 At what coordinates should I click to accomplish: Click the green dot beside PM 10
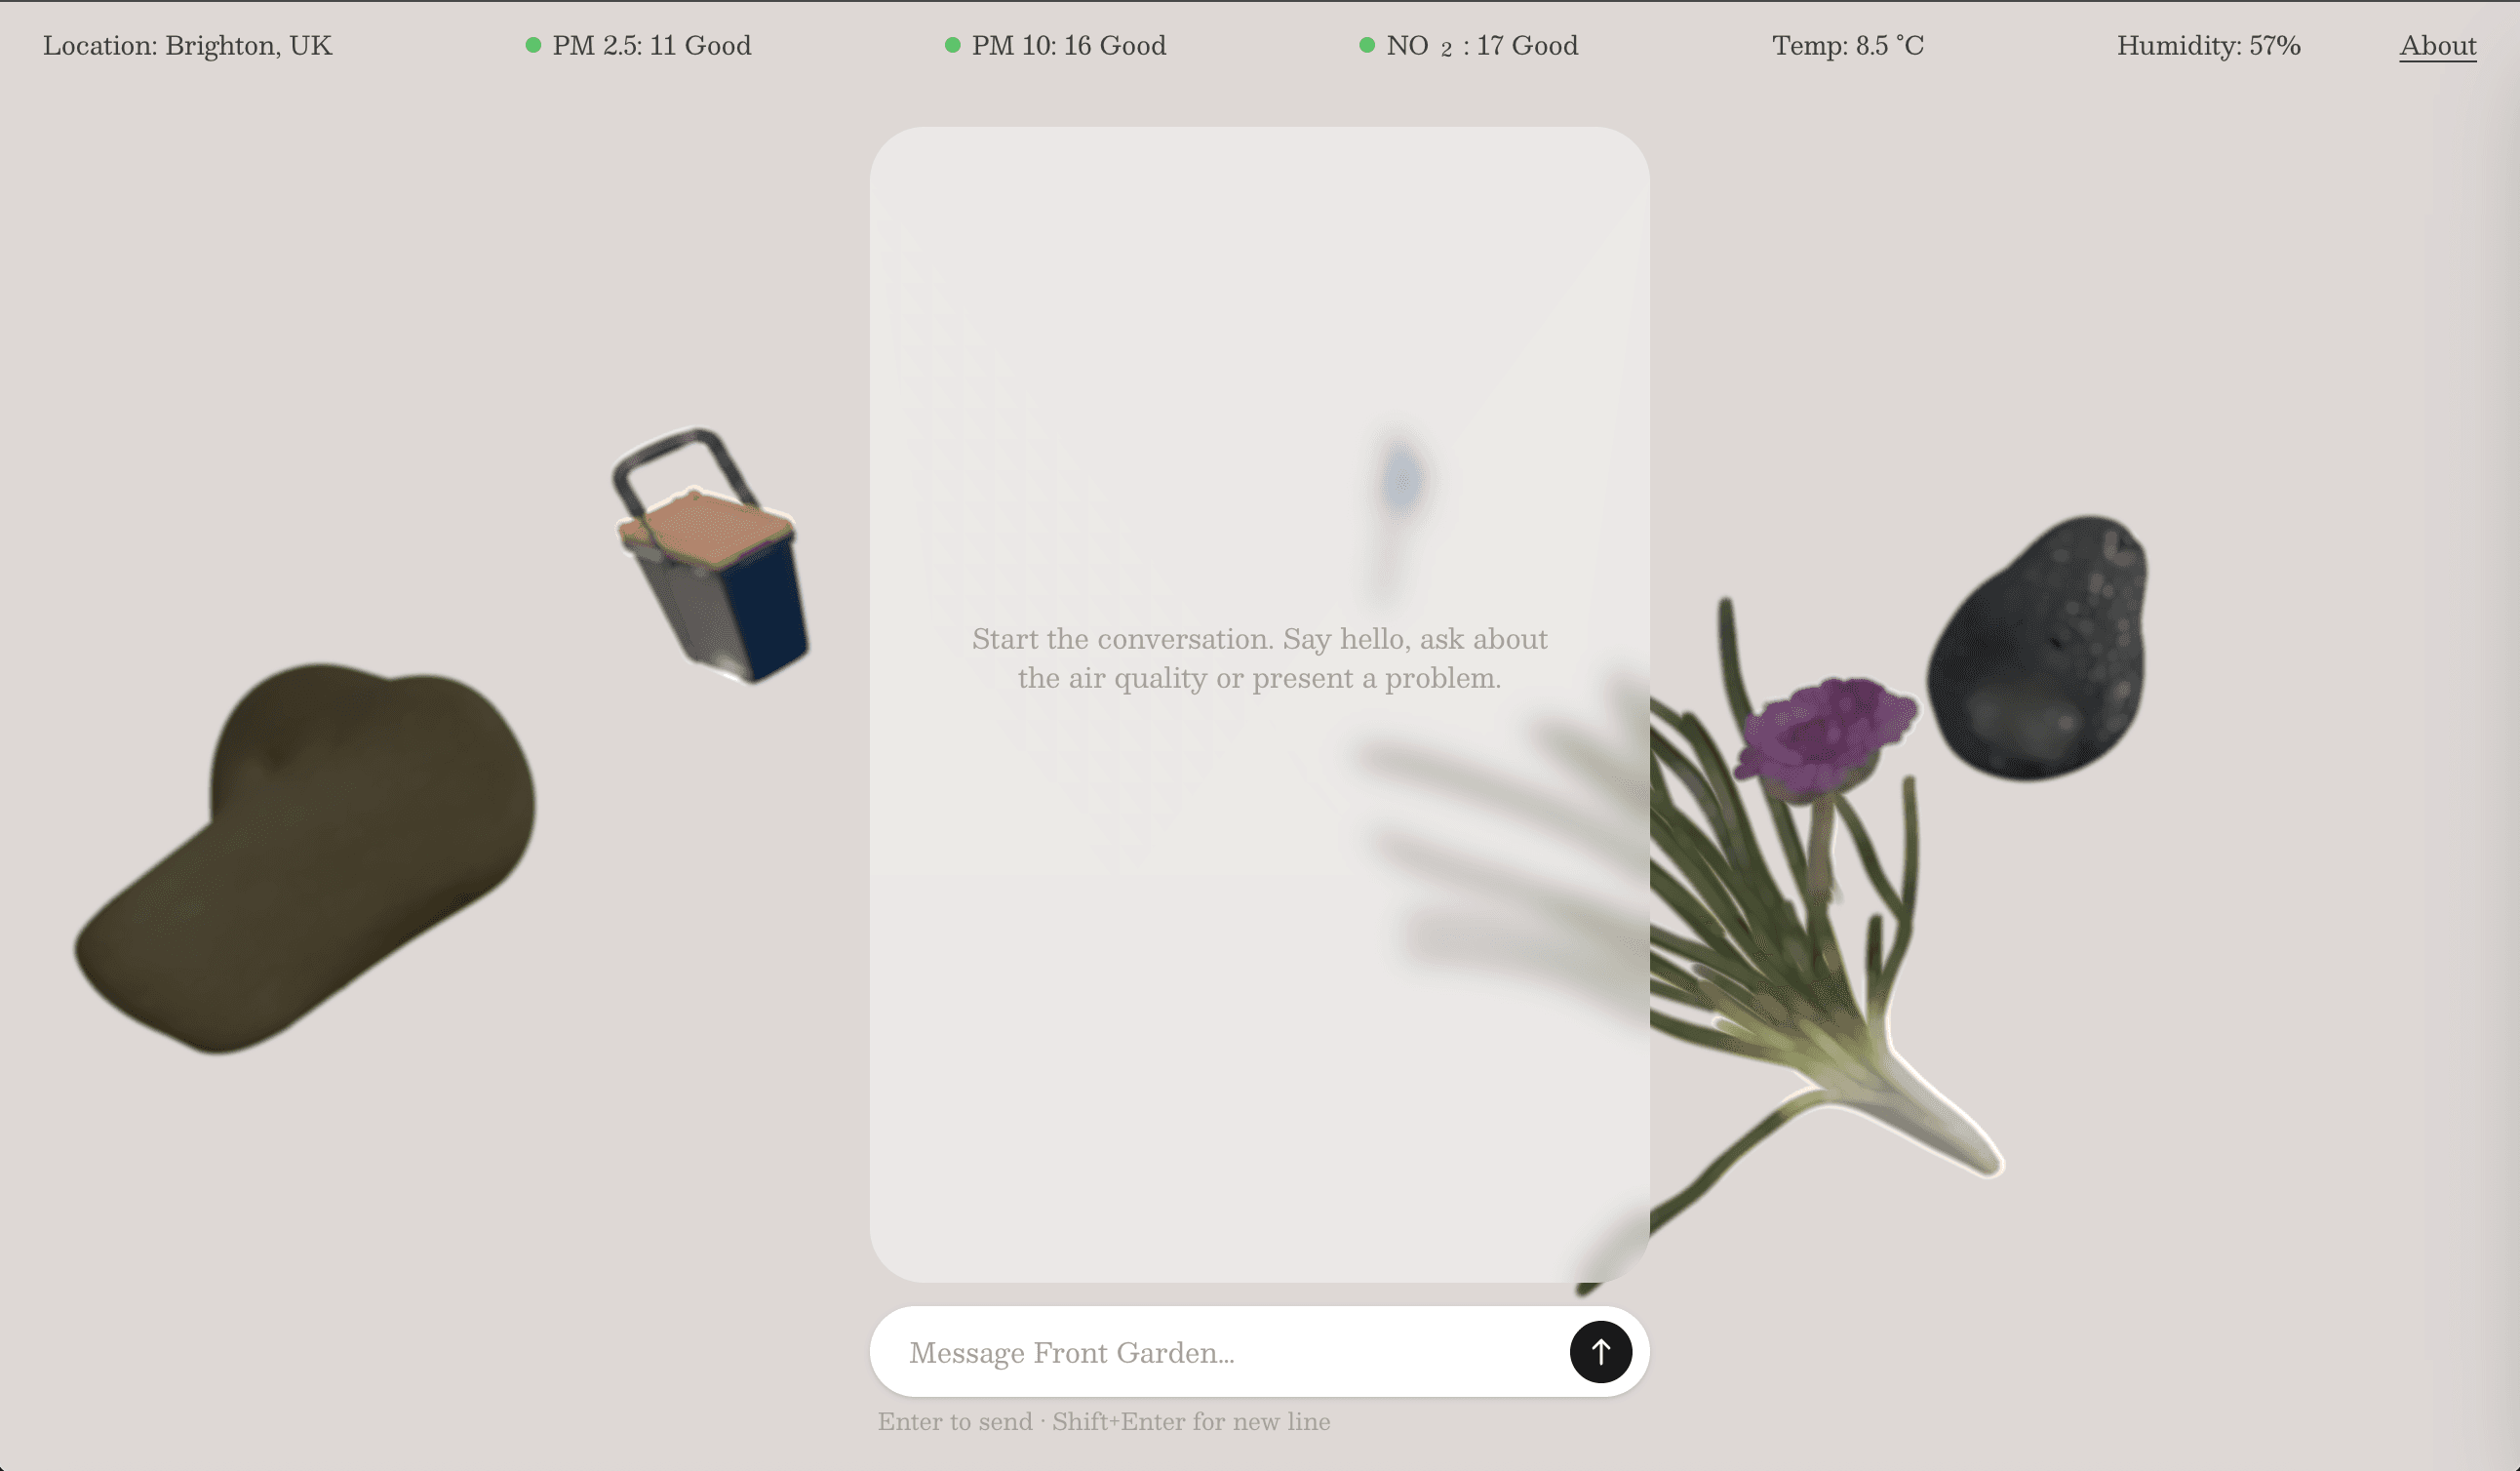(x=952, y=45)
